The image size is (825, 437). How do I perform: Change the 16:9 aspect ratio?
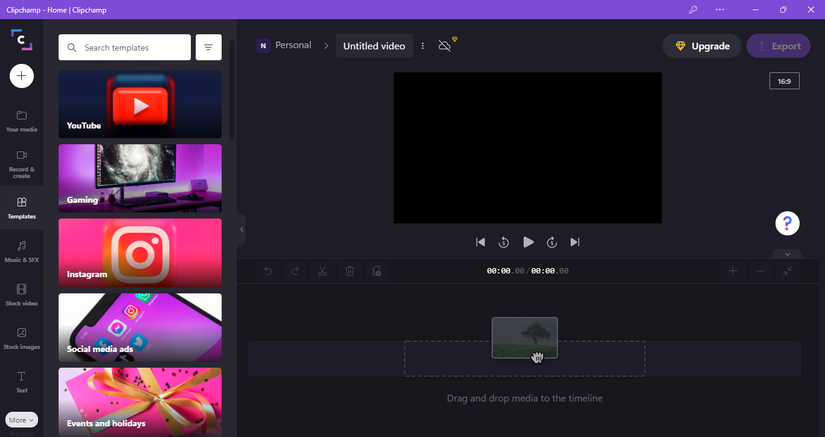coord(784,81)
